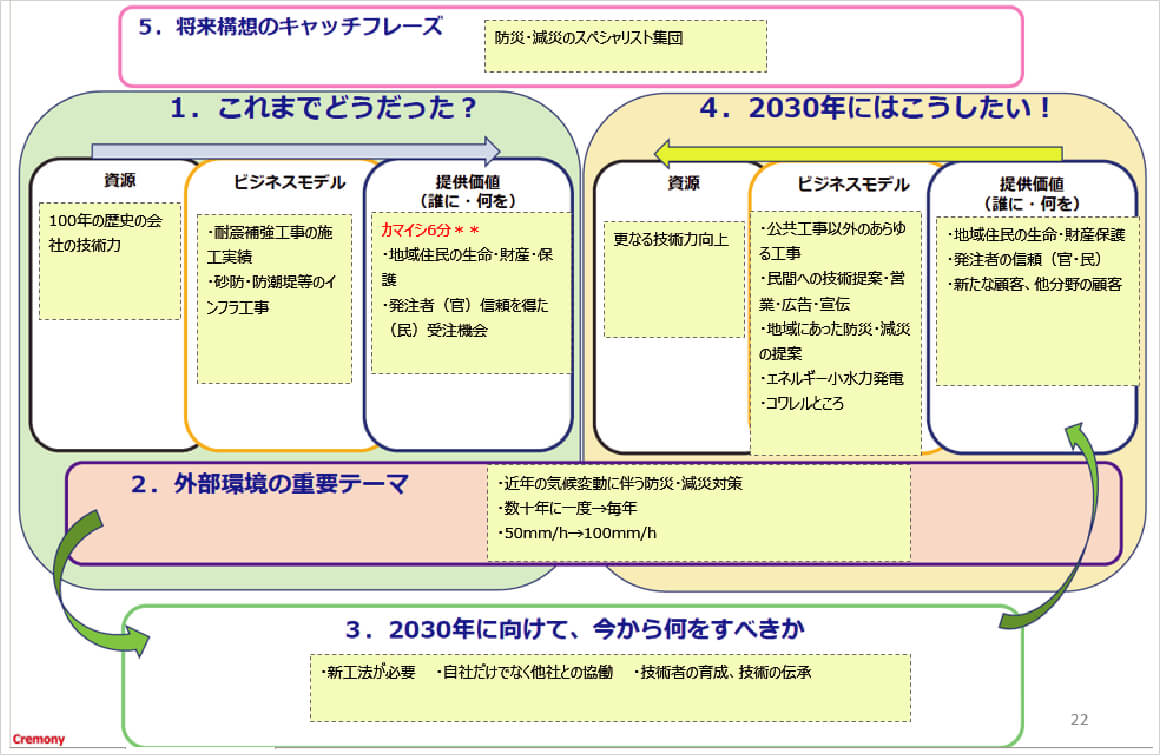The width and height of the screenshot is (1160, 756).
Task: Click the bullet '技術者の育成、技術の伝承'
Action: 722,672
